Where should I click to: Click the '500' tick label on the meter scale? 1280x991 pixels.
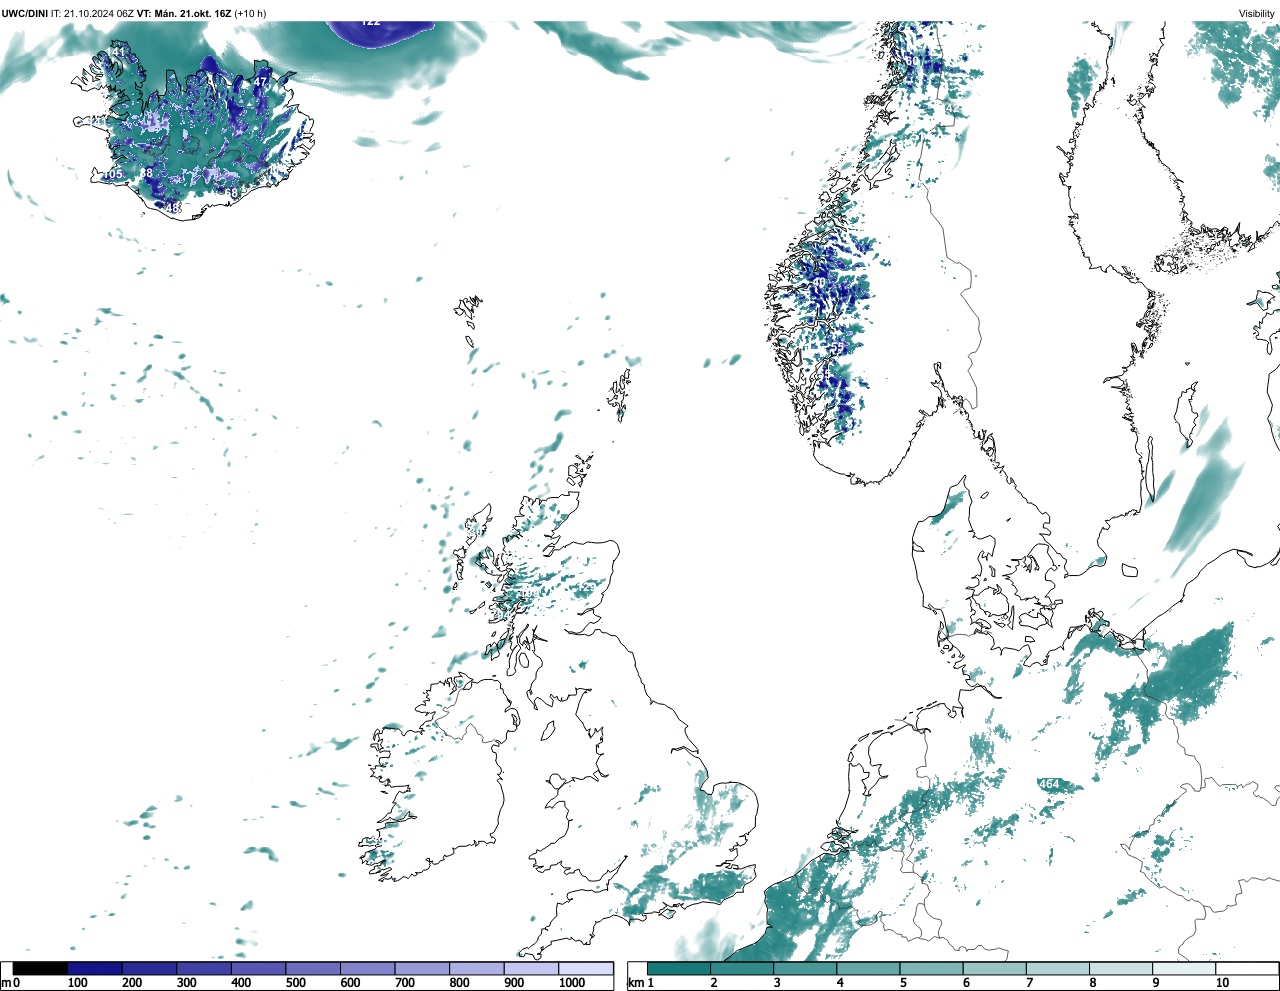[296, 983]
